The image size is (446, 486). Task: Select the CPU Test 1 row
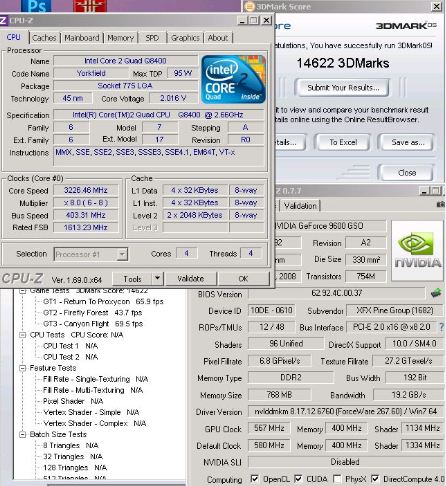click(x=70, y=346)
